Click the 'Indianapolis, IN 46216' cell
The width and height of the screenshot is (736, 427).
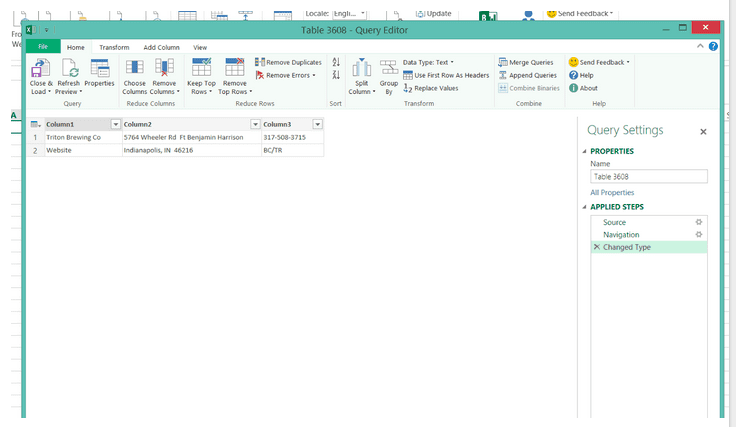[x=192, y=150]
